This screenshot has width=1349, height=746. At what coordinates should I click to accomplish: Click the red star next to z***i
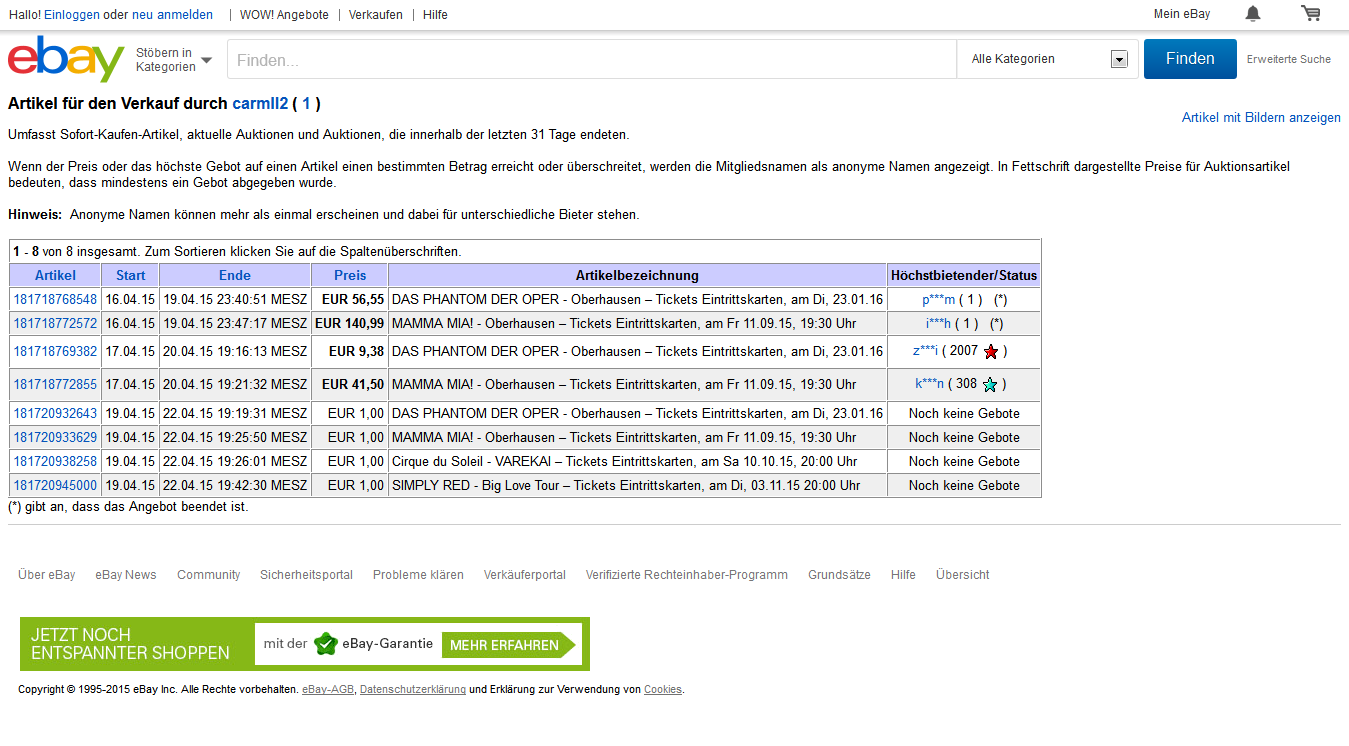tap(991, 351)
